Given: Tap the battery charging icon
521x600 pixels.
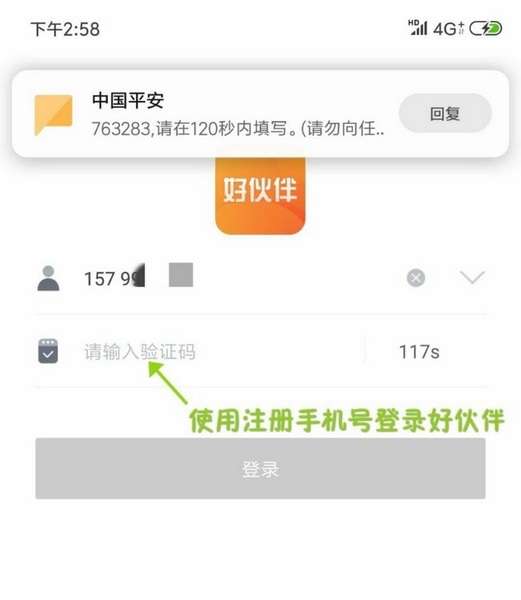Looking at the screenshot, I should (x=486, y=28).
